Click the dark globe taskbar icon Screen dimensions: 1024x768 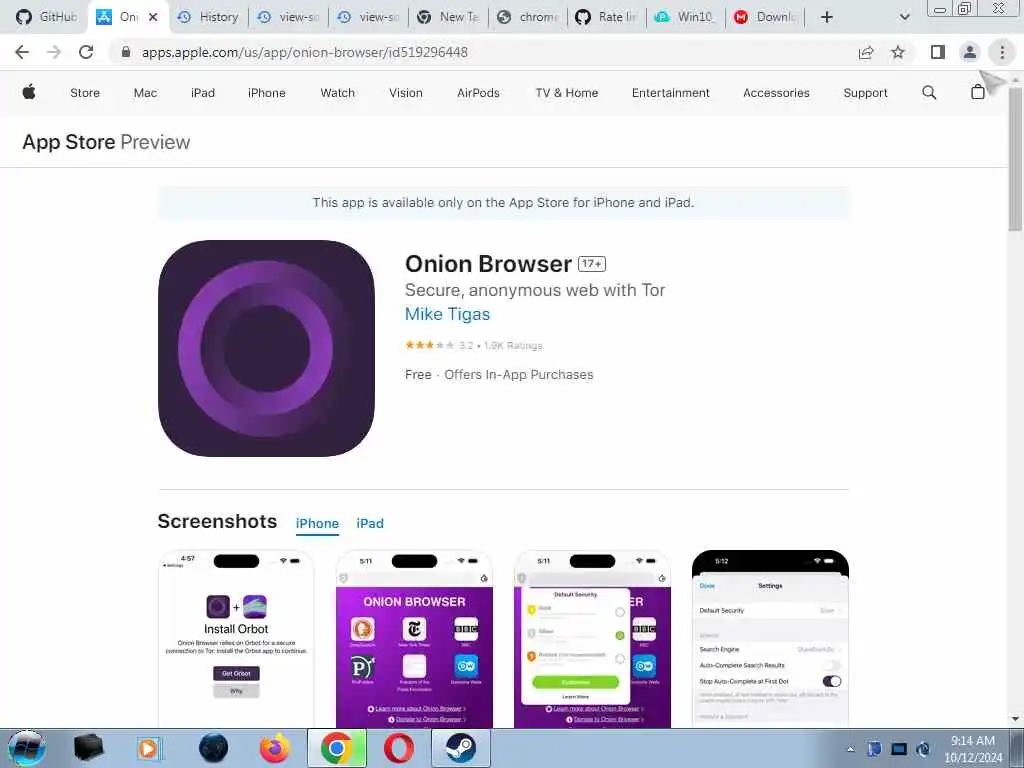[x=214, y=748]
